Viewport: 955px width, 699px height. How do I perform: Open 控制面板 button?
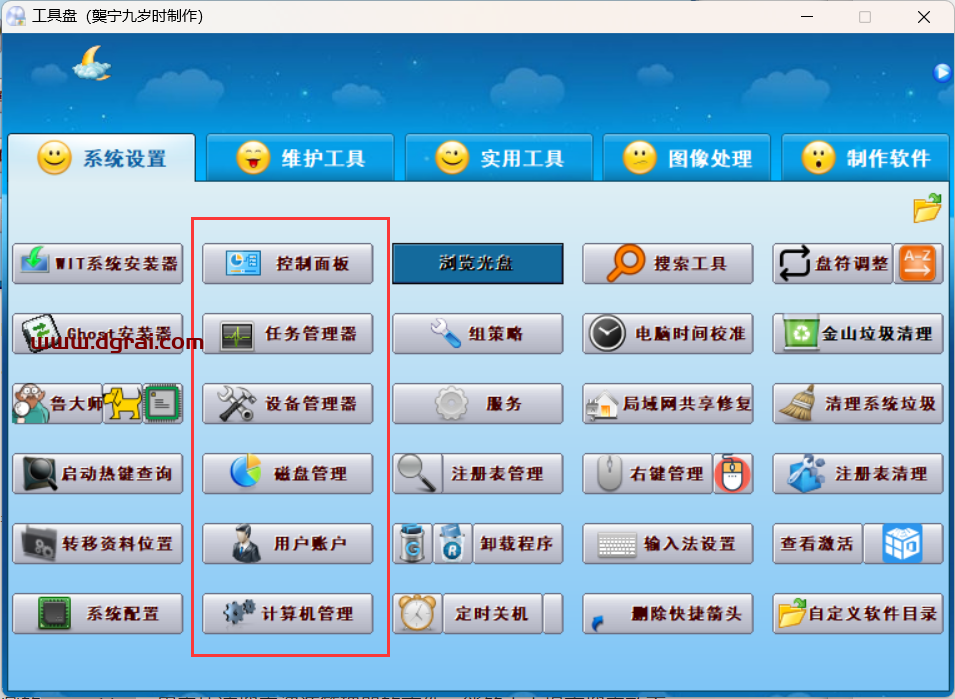tap(287, 264)
